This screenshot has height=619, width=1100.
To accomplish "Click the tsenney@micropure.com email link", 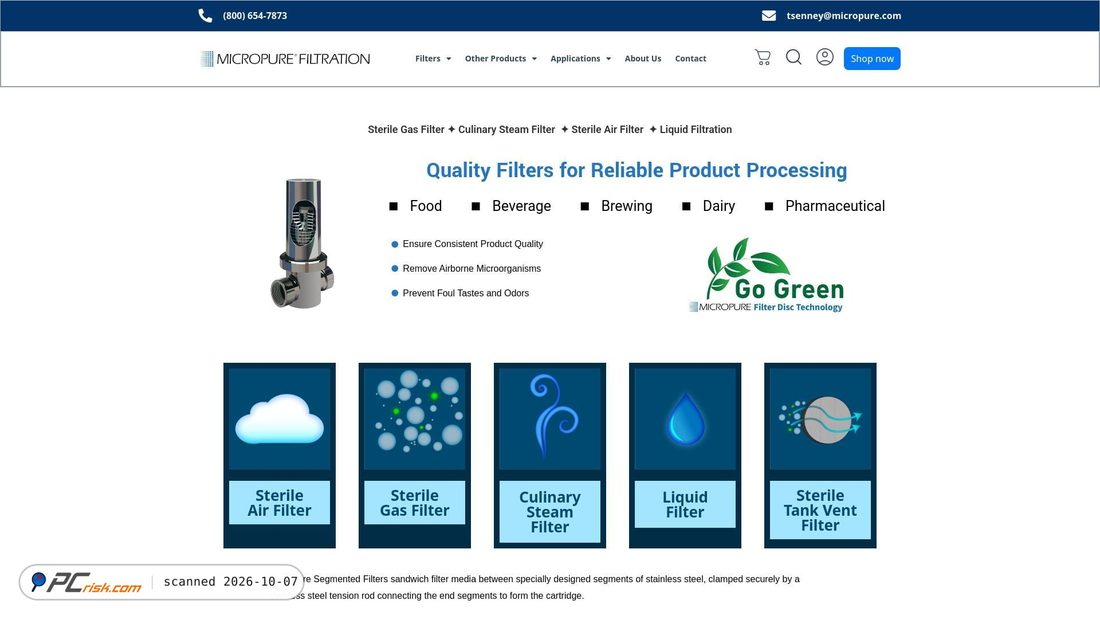I will (844, 15).
